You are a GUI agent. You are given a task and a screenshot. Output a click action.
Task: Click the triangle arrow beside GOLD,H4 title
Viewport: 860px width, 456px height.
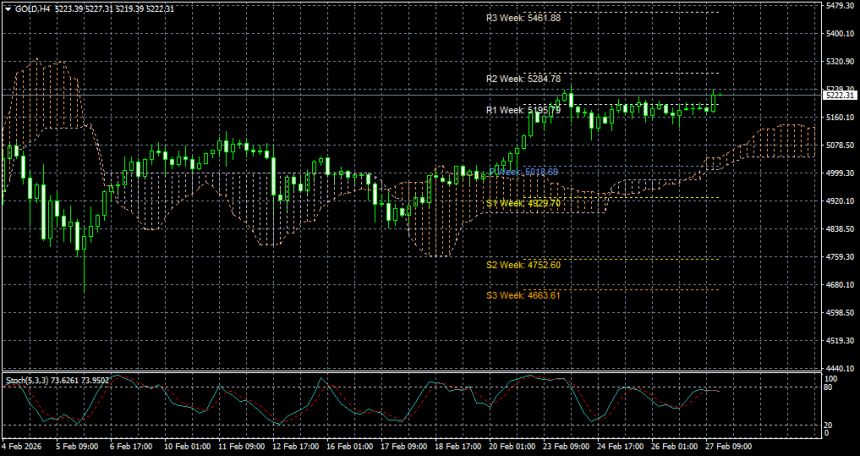pyautogui.click(x=5, y=8)
